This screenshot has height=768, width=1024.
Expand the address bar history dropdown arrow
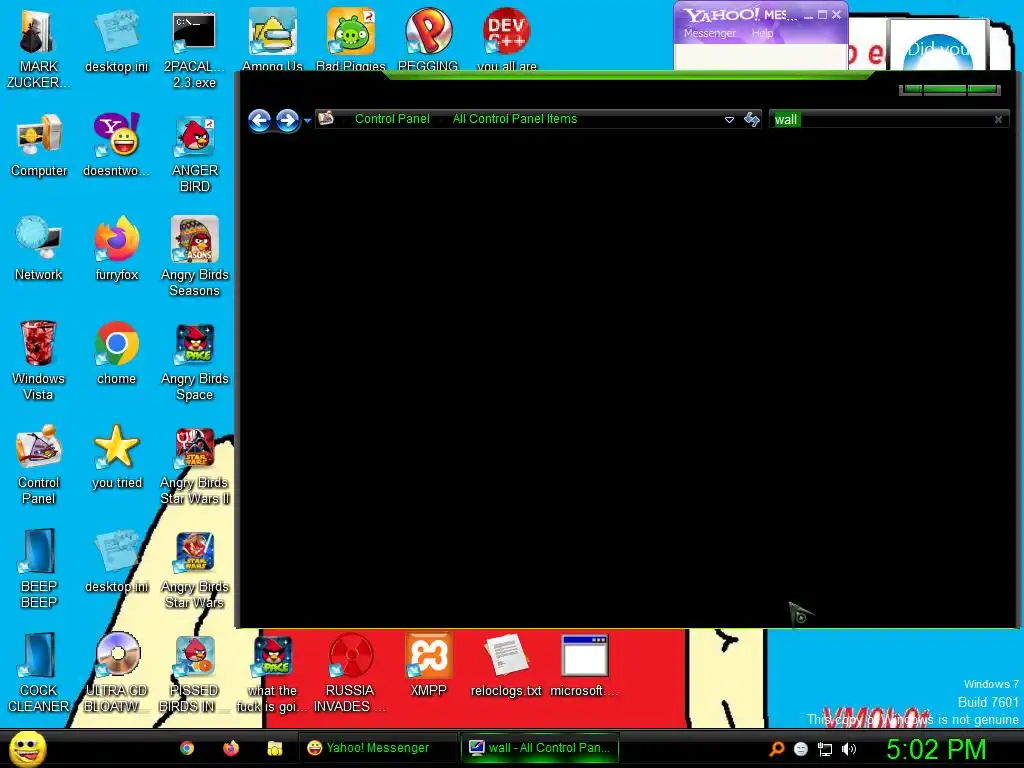(x=729, y=120)
